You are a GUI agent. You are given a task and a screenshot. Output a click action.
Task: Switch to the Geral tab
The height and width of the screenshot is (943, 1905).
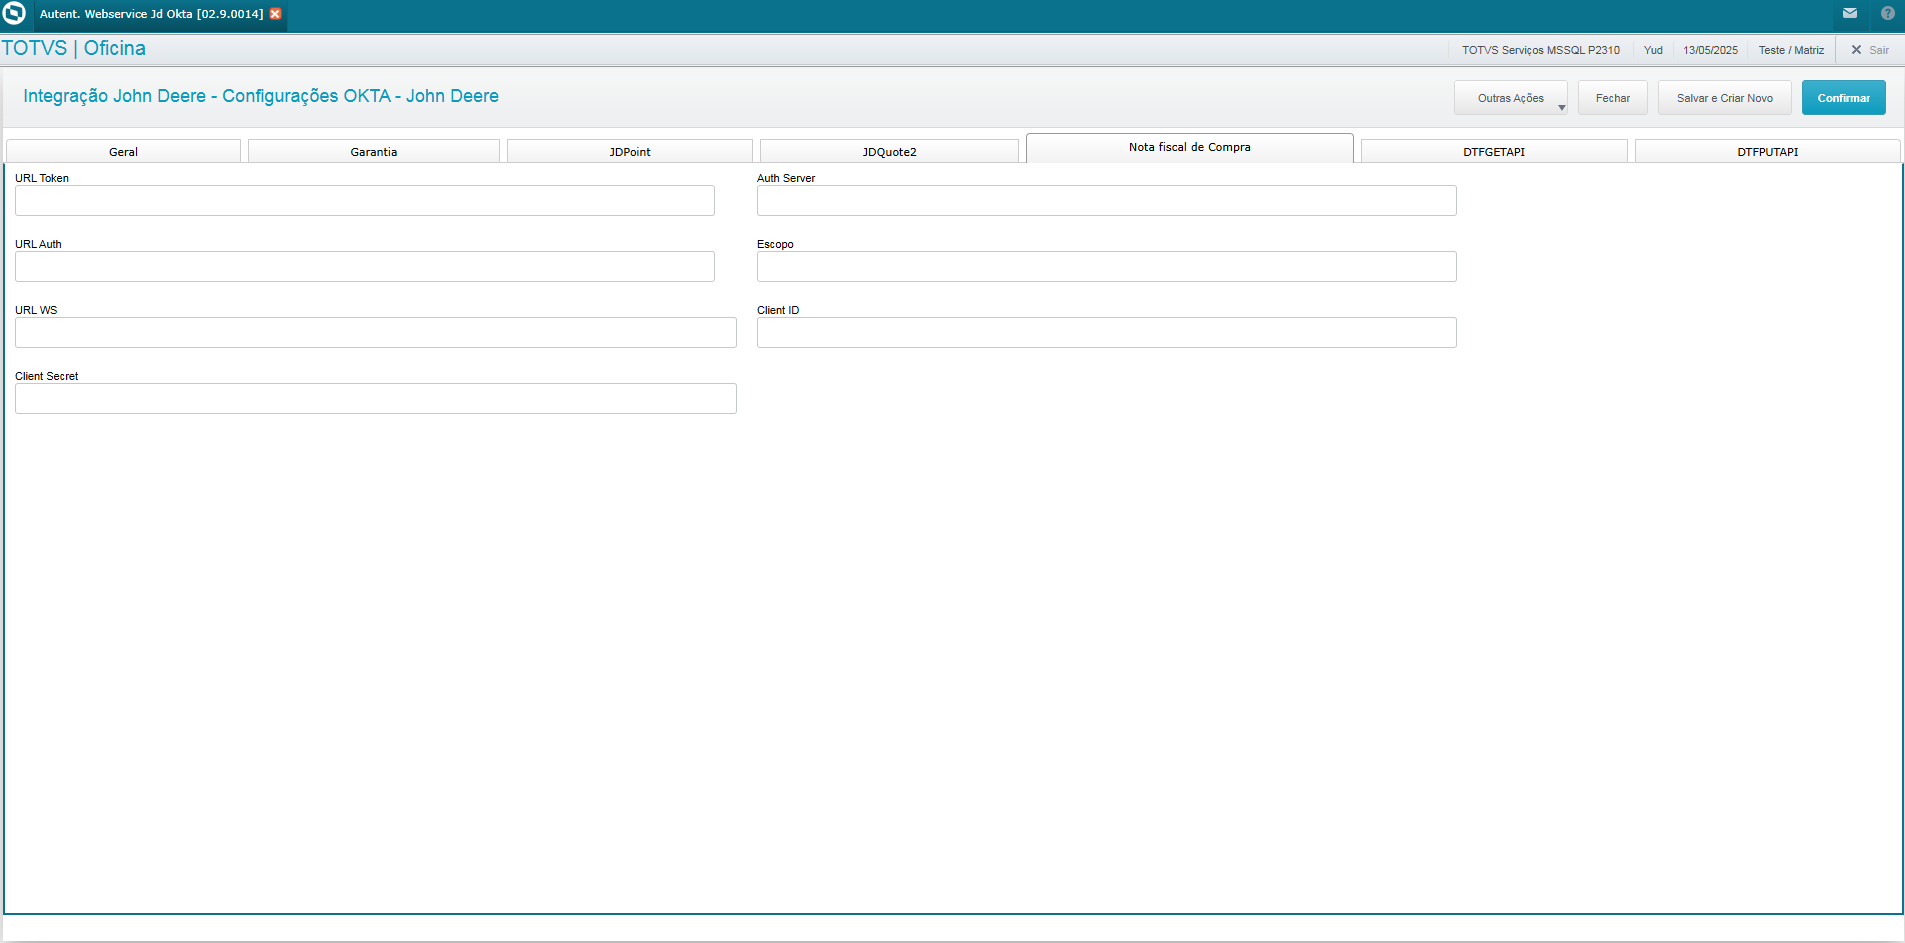123,152
